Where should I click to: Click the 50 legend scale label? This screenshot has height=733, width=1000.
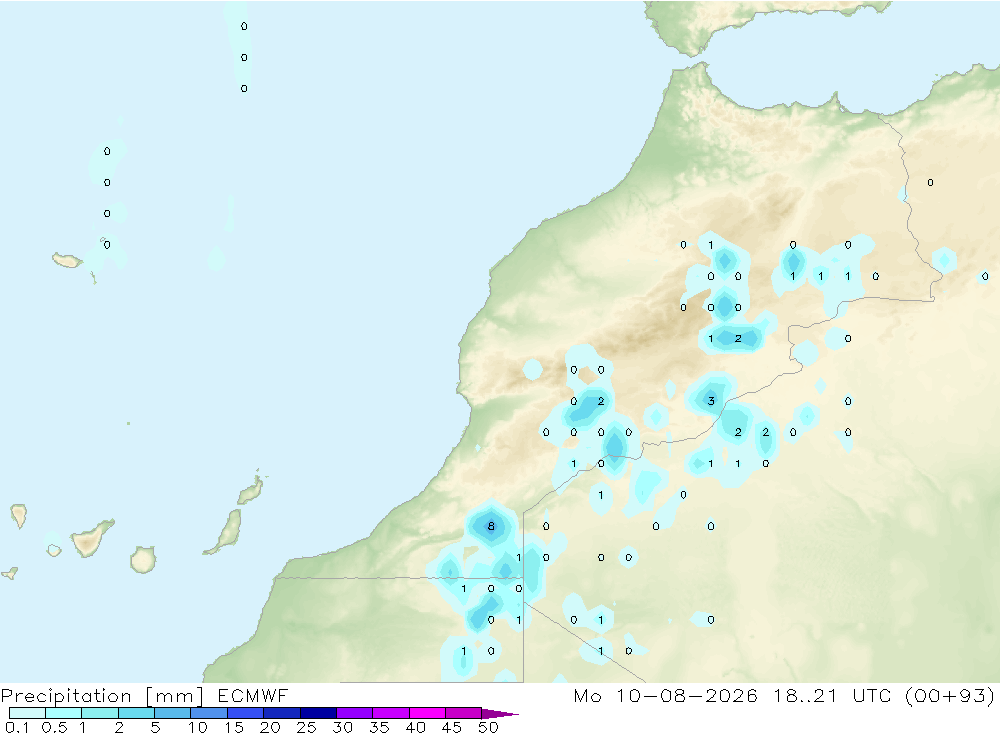[489, 727]
